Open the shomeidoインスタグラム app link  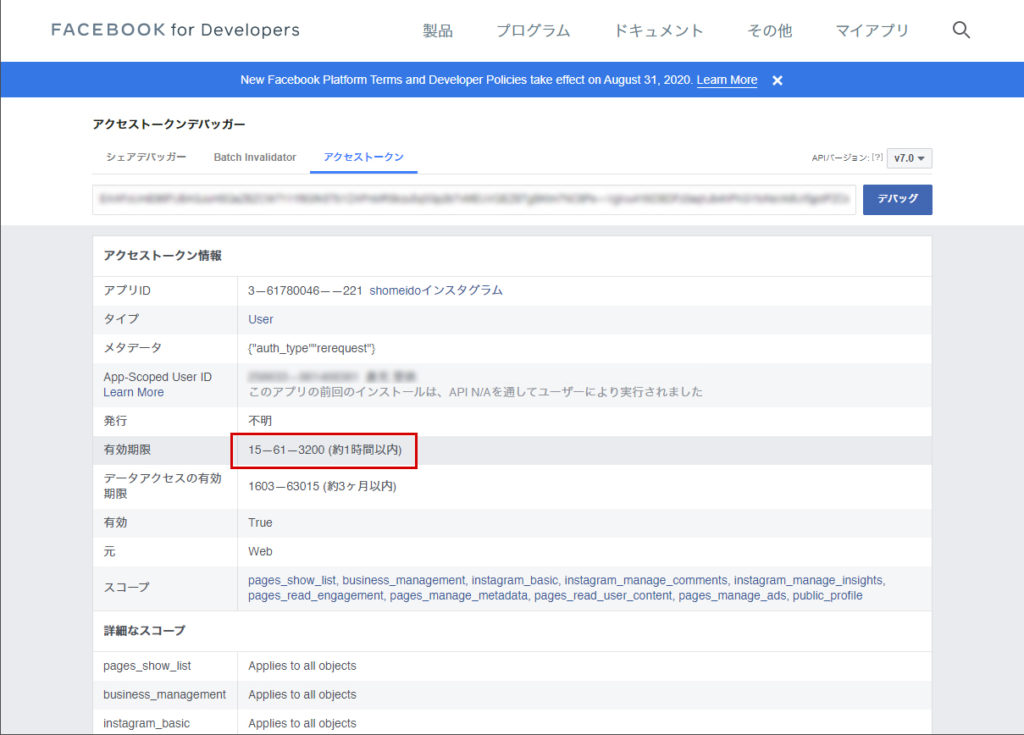pos(436,290)
